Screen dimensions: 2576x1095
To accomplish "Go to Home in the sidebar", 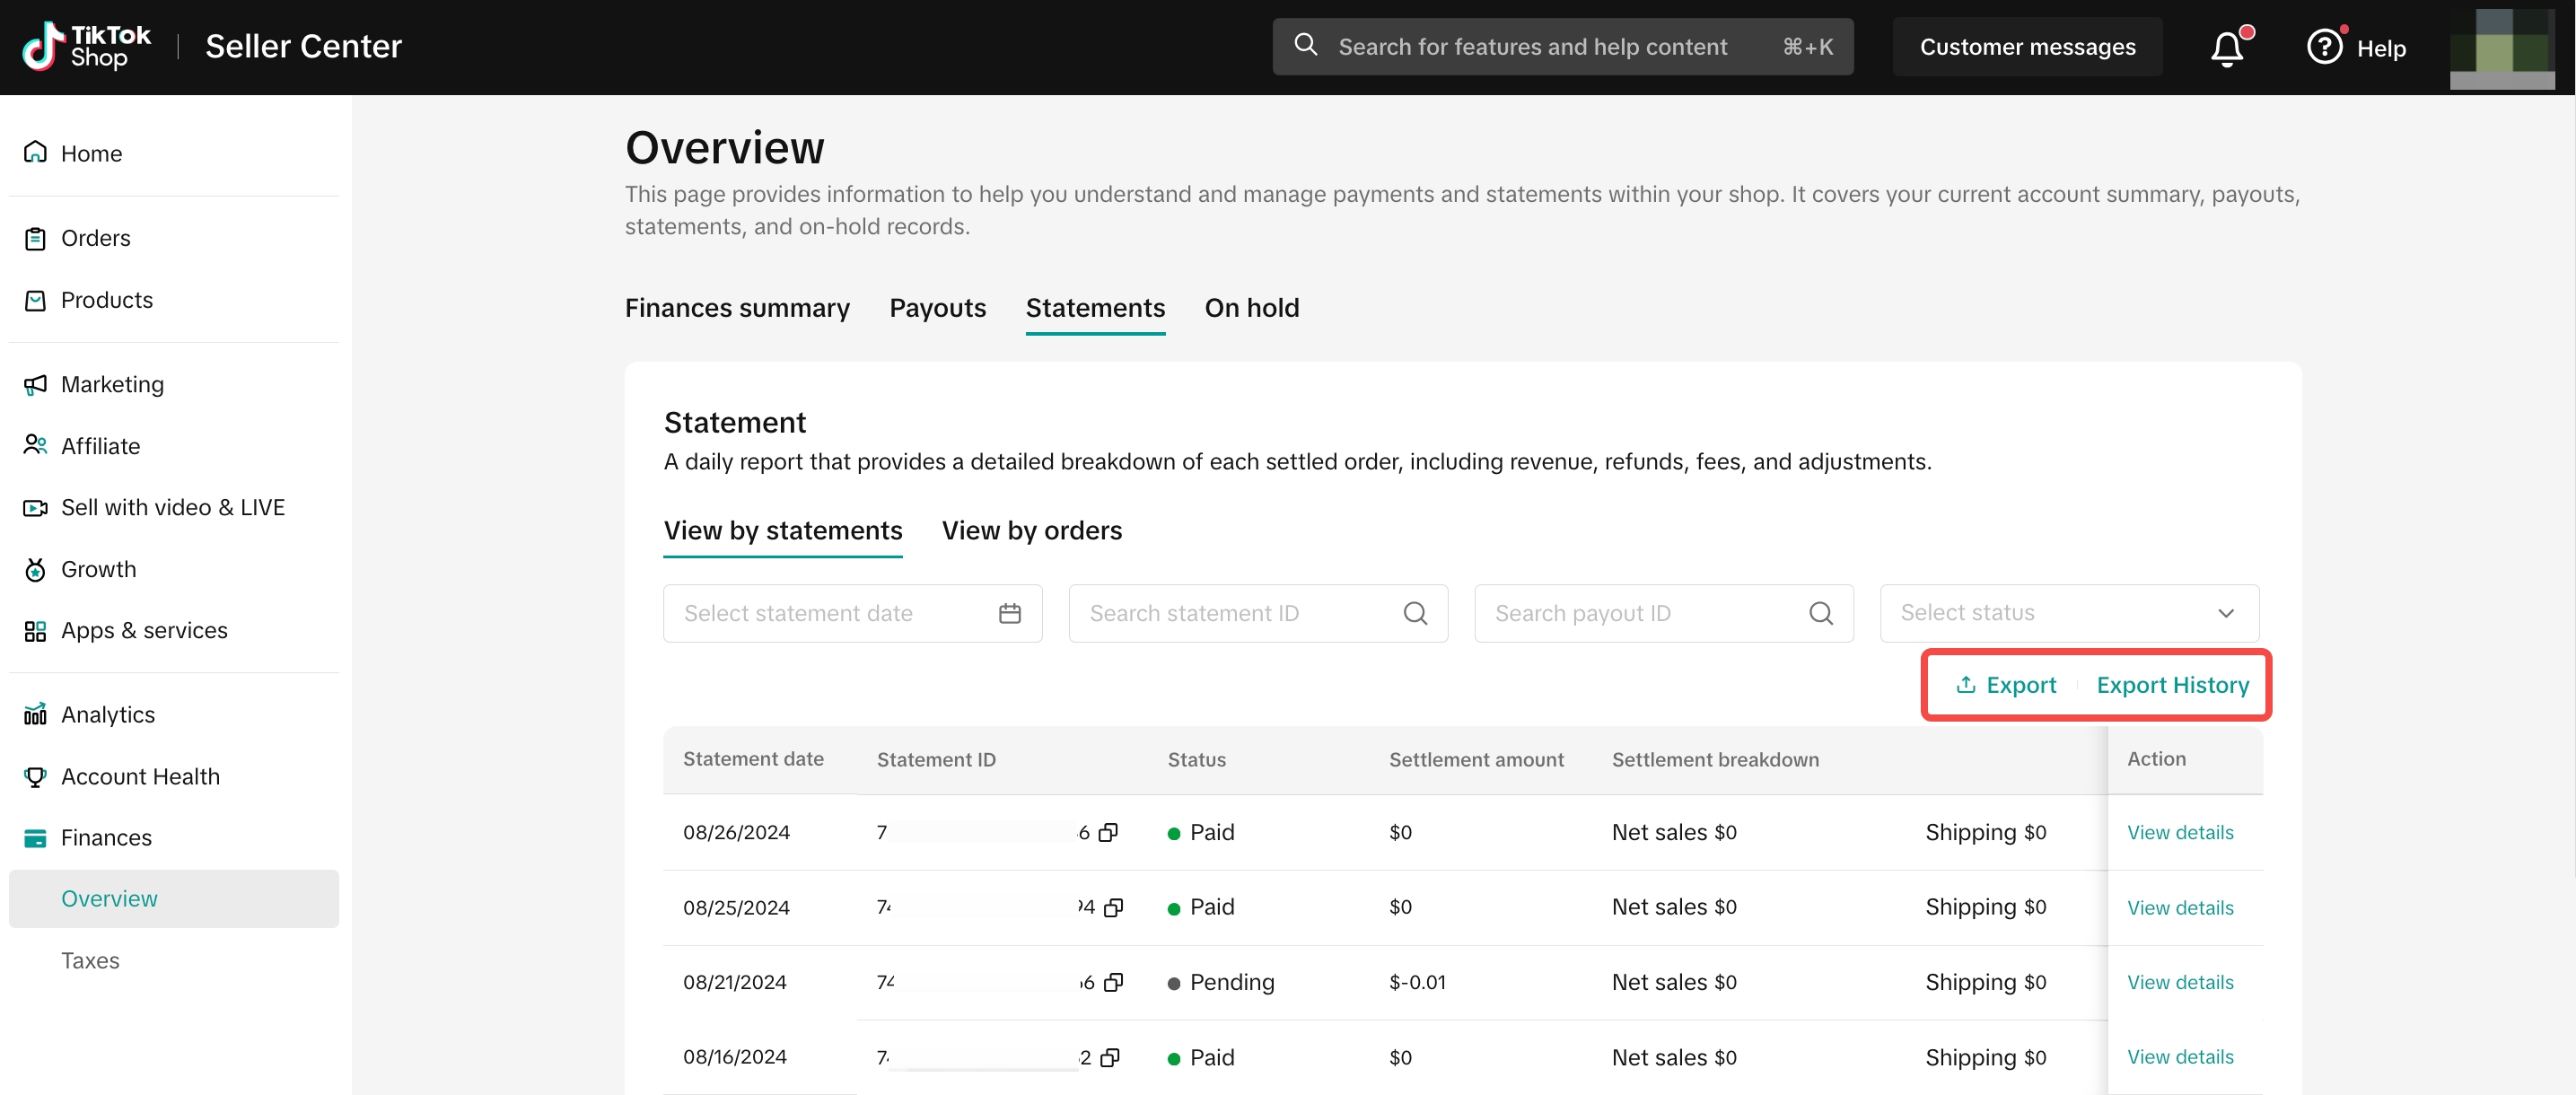I will pos(91,153).
